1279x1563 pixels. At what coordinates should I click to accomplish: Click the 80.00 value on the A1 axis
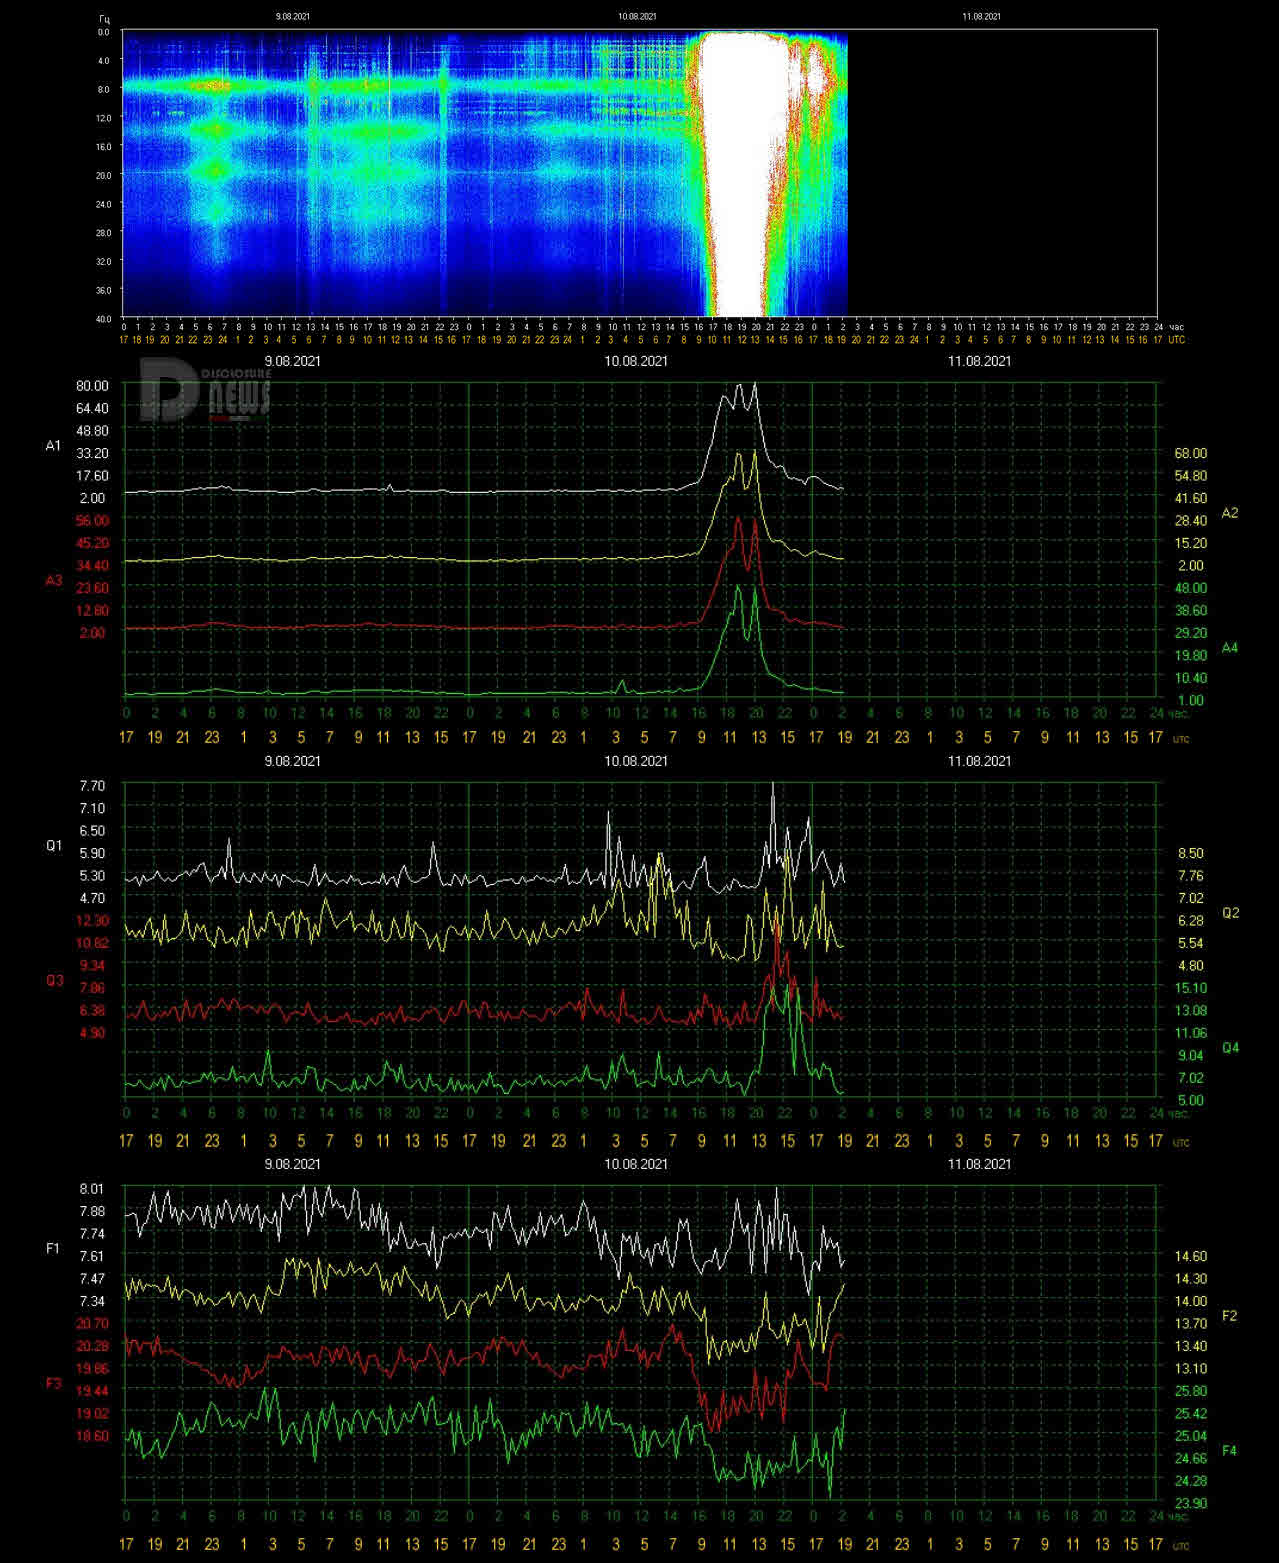[92, 385]
